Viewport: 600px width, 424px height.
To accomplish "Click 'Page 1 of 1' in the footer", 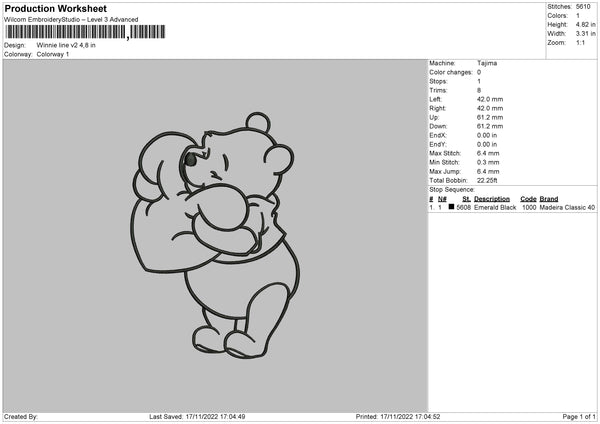I will 579,417.
